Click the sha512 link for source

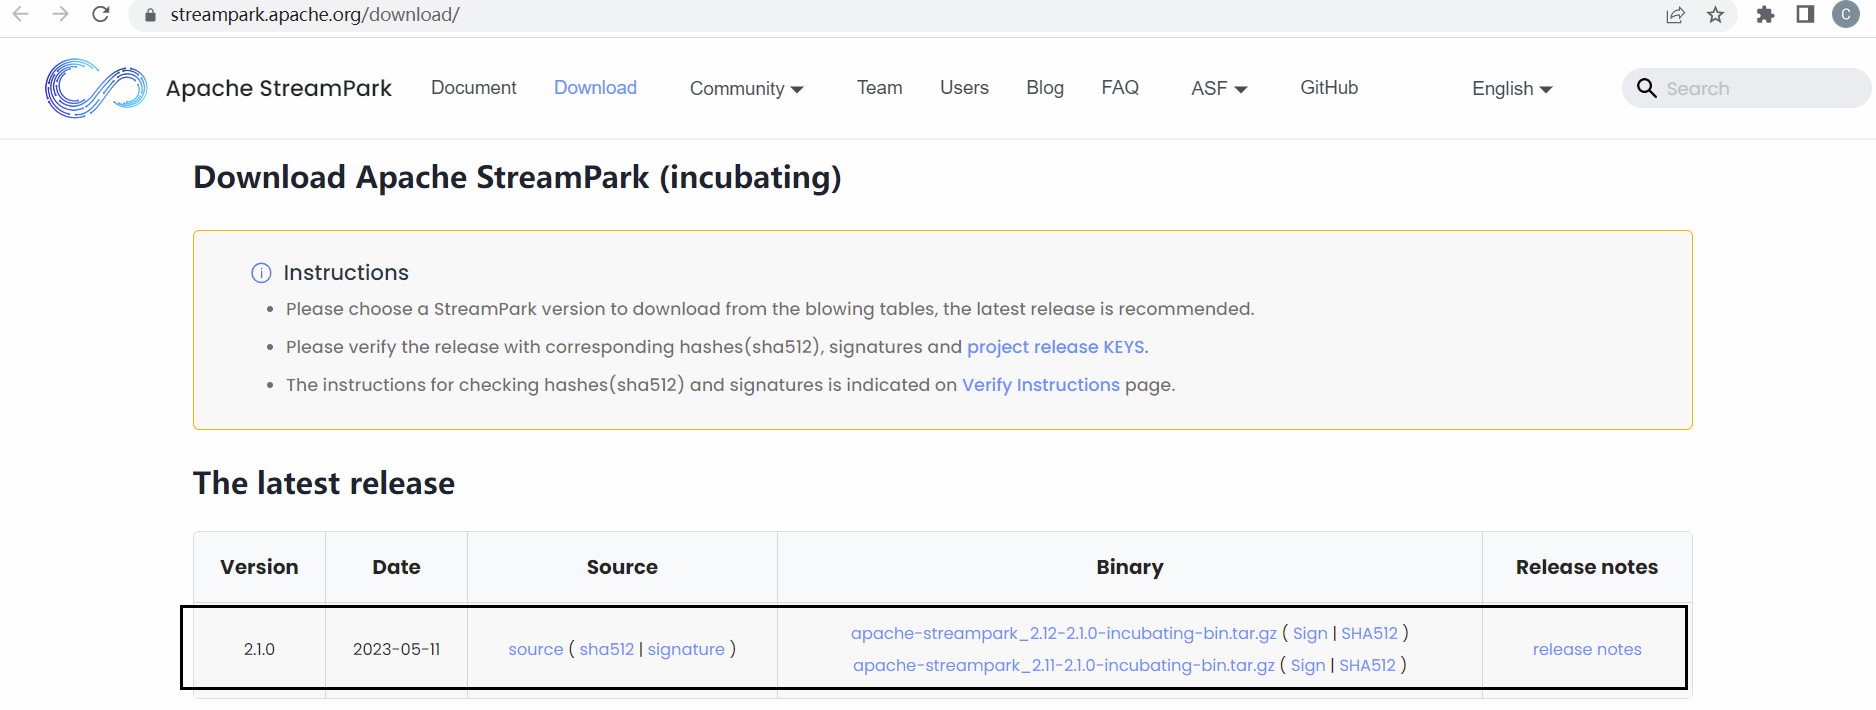click(606, 649)
